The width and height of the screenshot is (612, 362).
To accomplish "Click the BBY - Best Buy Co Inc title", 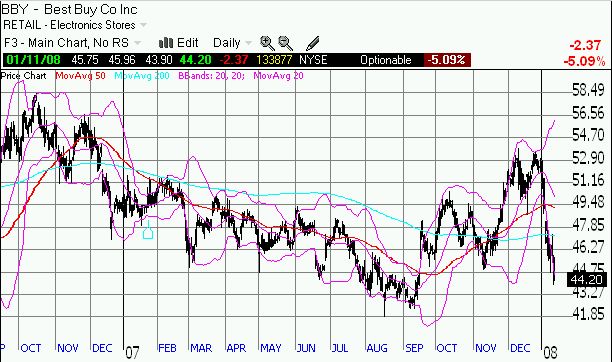I will pyautogui.click(x=69, y=9).
